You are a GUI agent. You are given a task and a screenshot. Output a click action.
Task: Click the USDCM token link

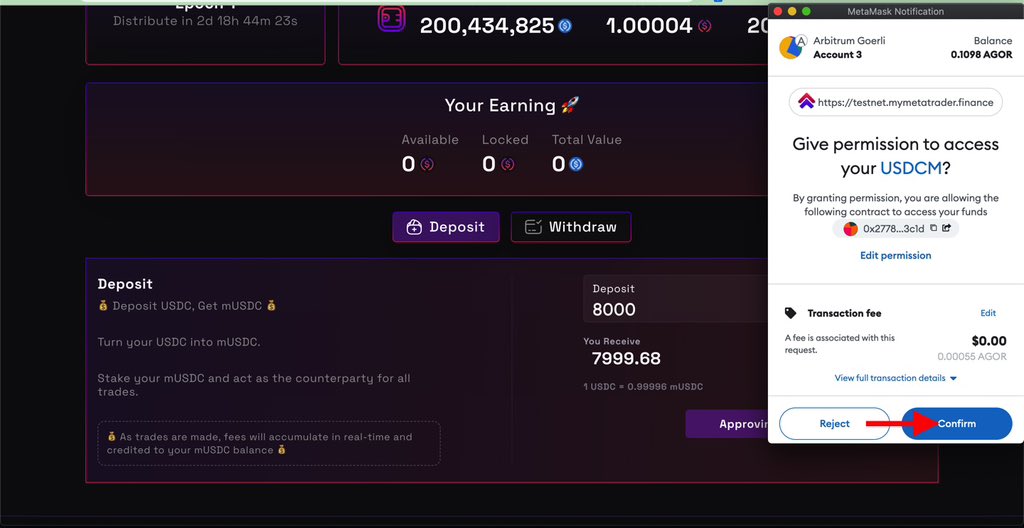(910, 169)
